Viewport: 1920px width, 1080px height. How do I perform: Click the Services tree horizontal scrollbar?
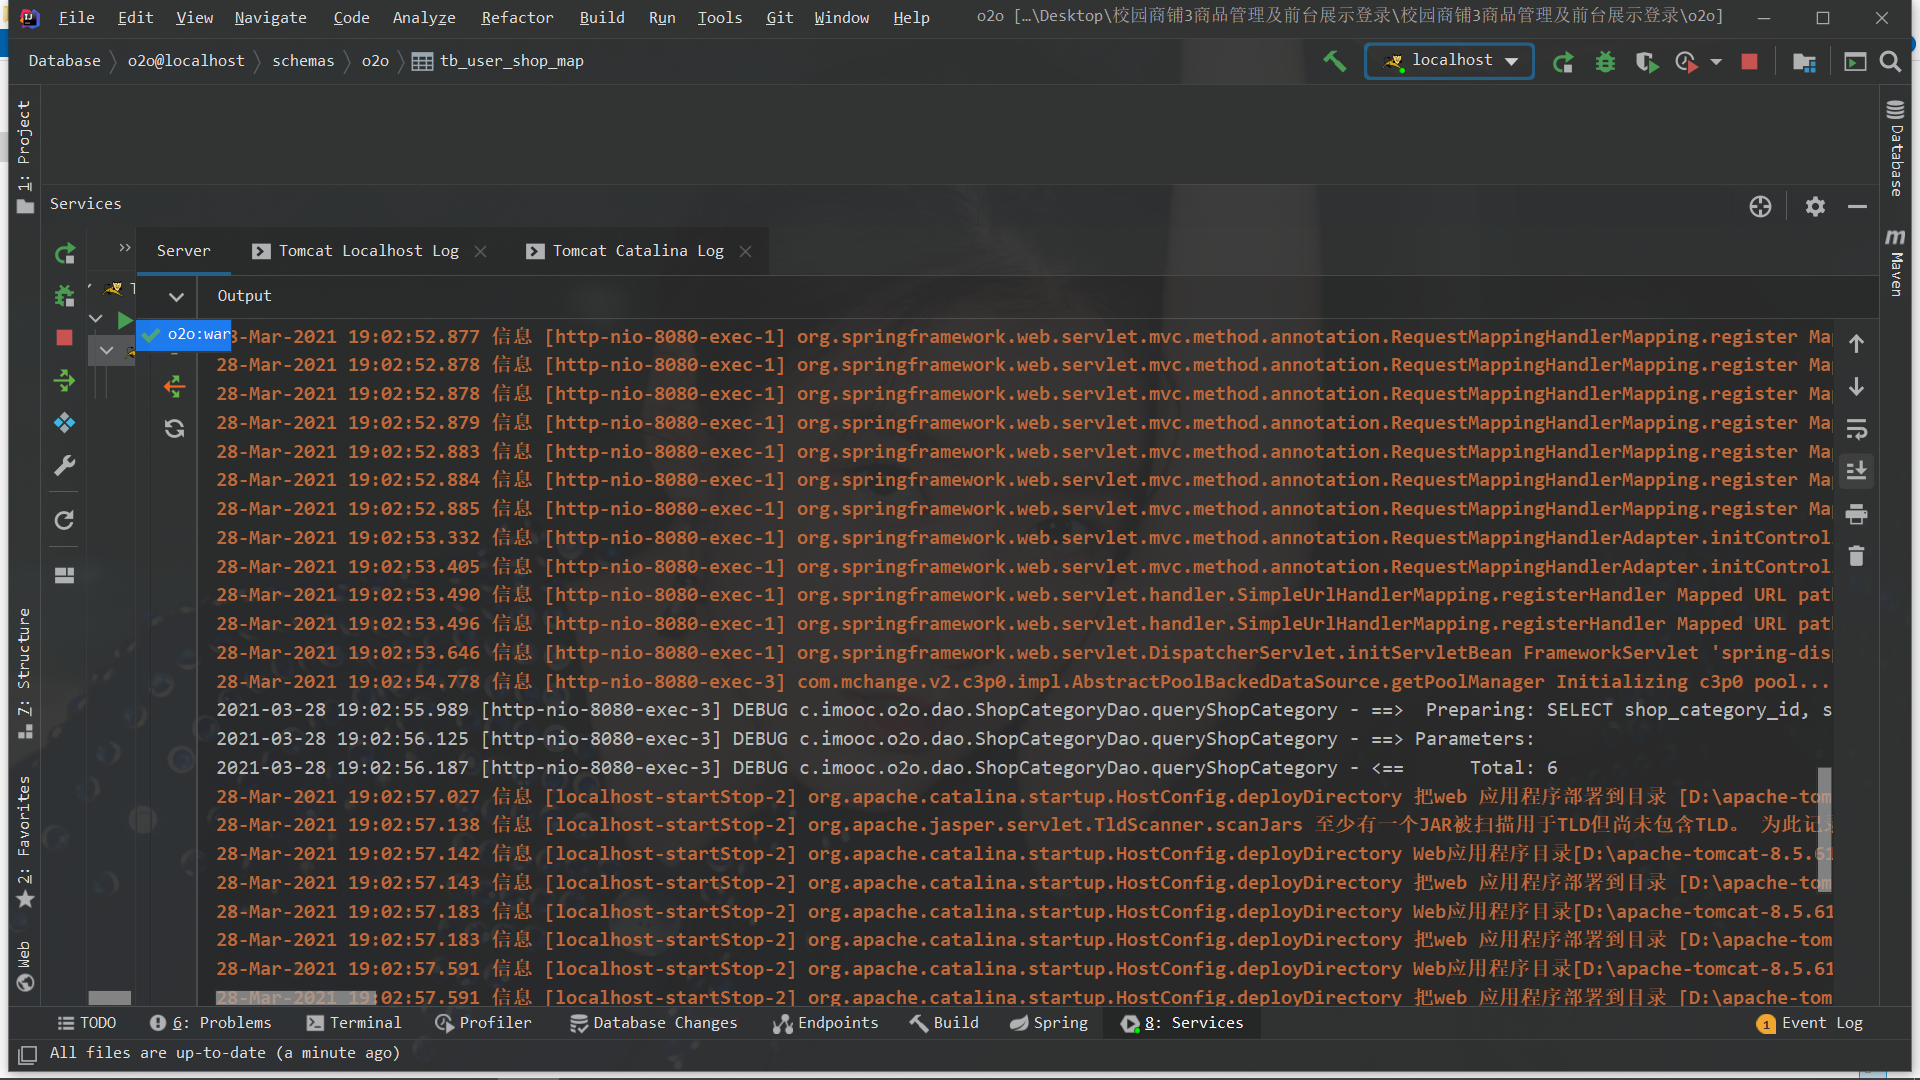point(110,998)
